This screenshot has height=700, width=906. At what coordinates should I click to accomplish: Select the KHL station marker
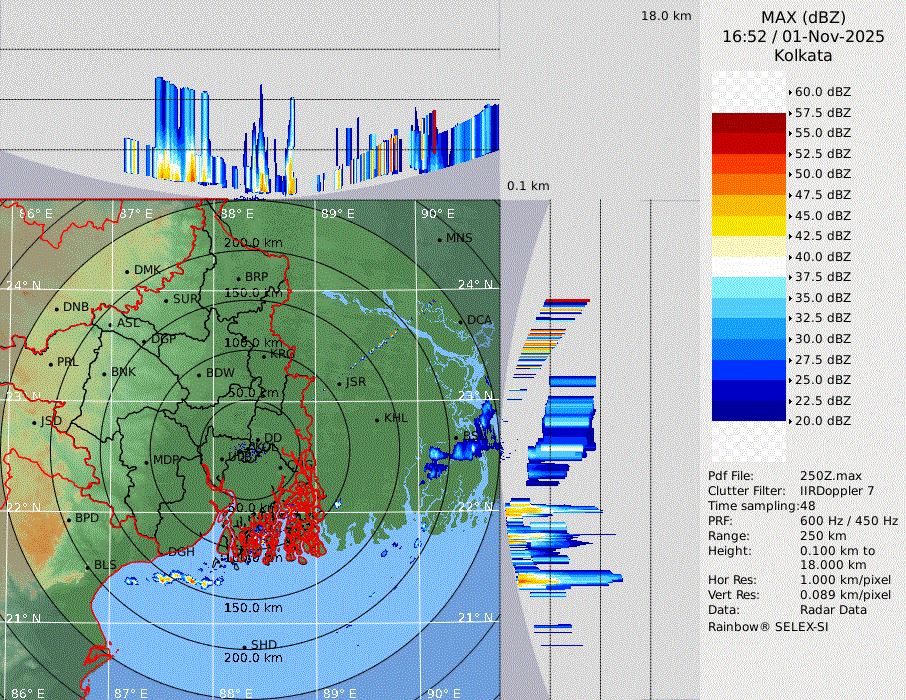377,418
